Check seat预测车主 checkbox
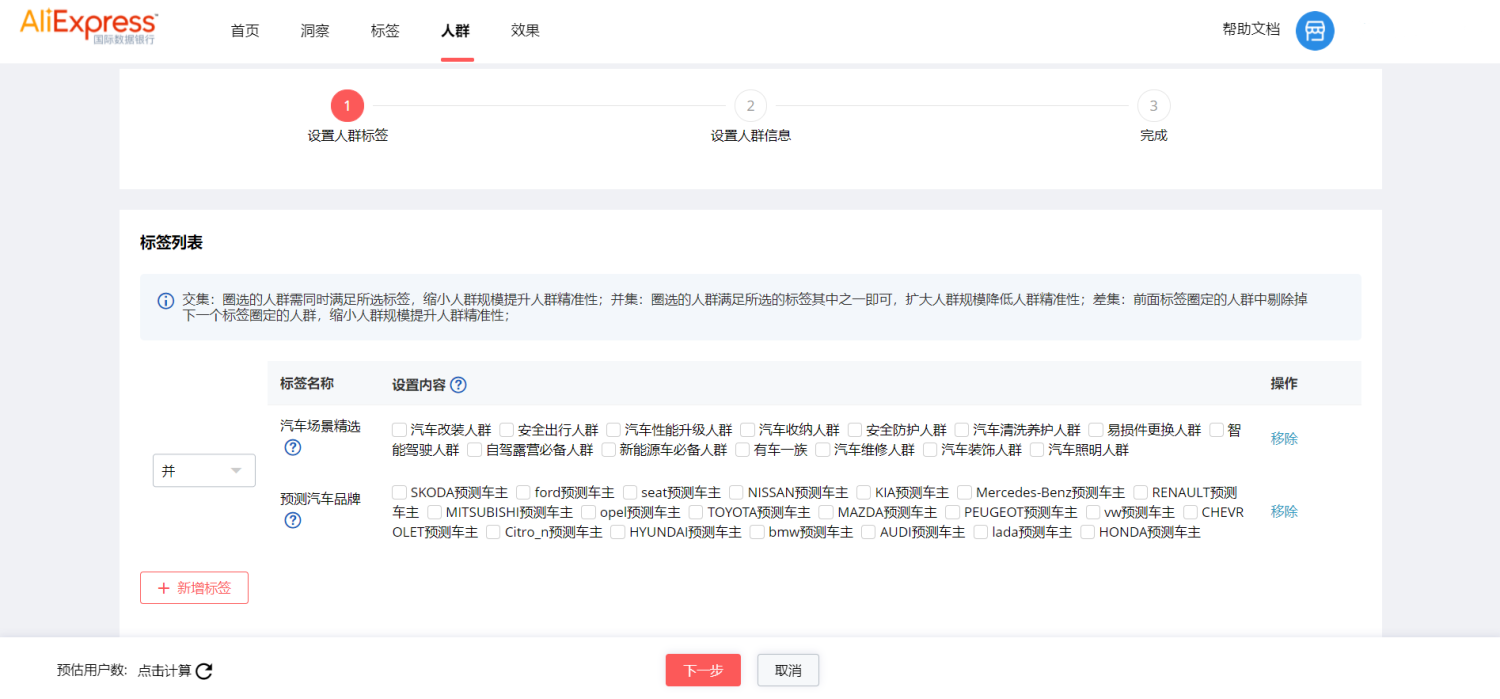This screenshot has height=699, width=1500. point(630,492)
